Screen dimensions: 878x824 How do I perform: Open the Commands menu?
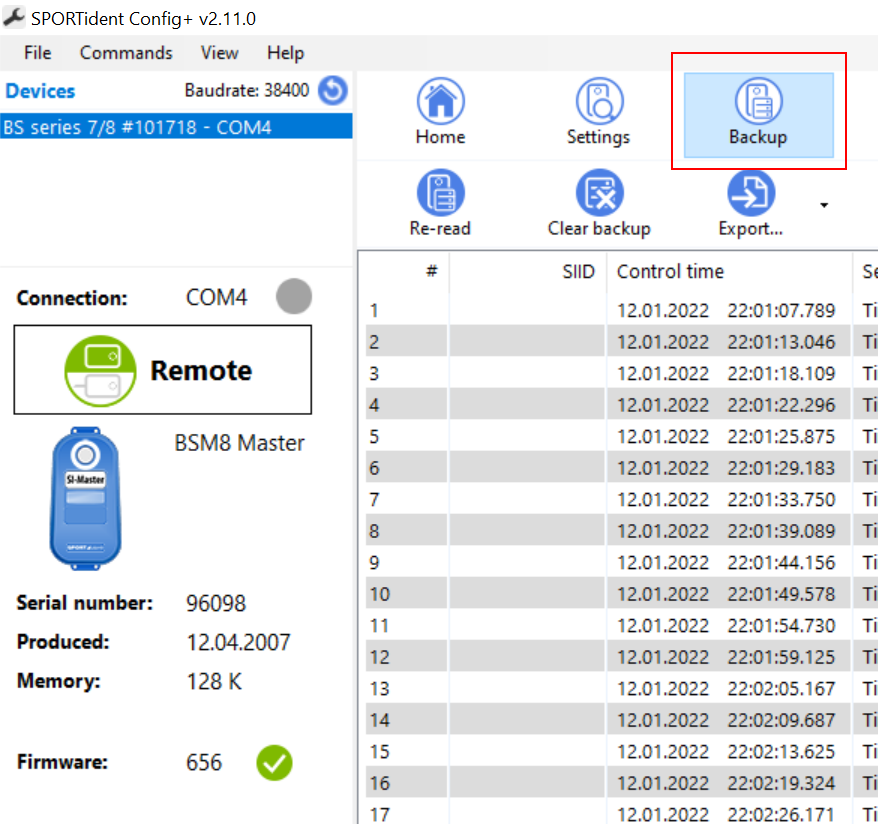pos(126,53)
